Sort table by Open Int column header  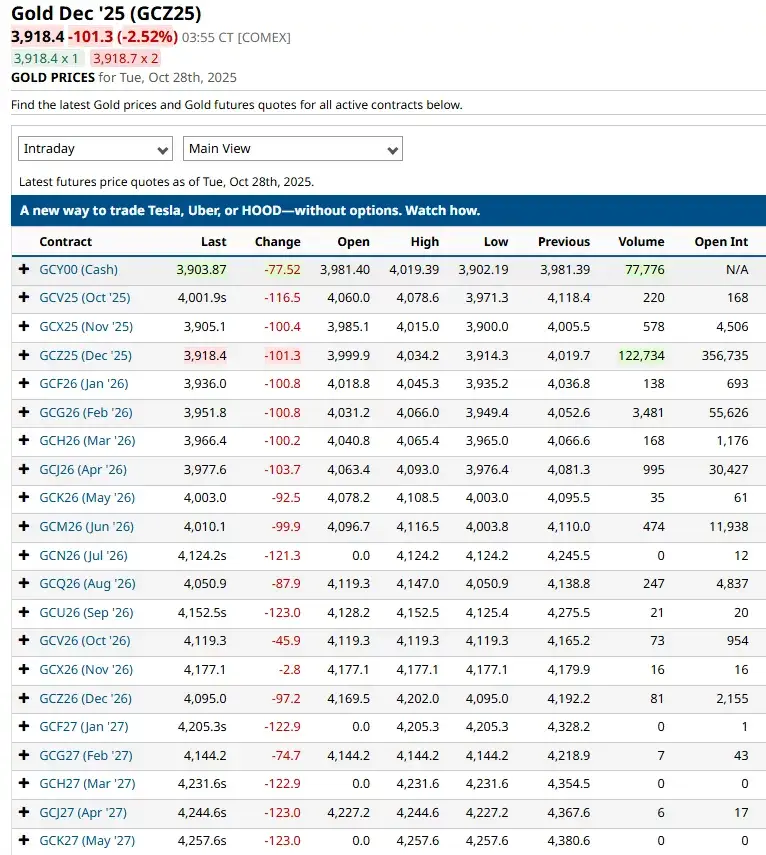coord(721,241)
